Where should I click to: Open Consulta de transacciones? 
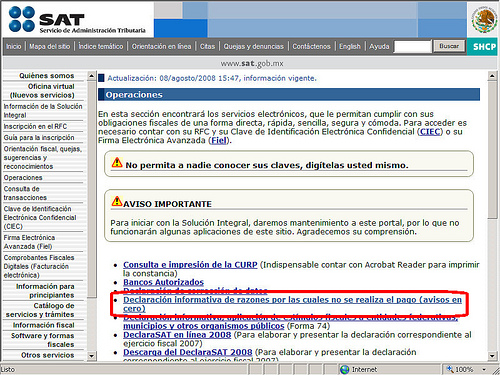pos(25,193)
